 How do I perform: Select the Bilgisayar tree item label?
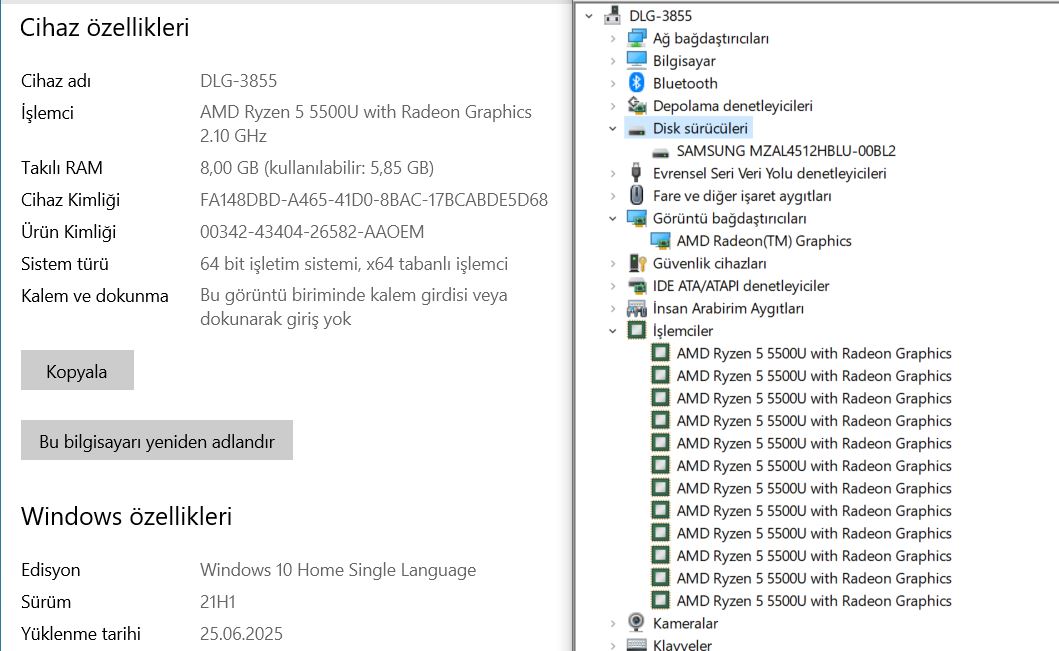point(684,61)
